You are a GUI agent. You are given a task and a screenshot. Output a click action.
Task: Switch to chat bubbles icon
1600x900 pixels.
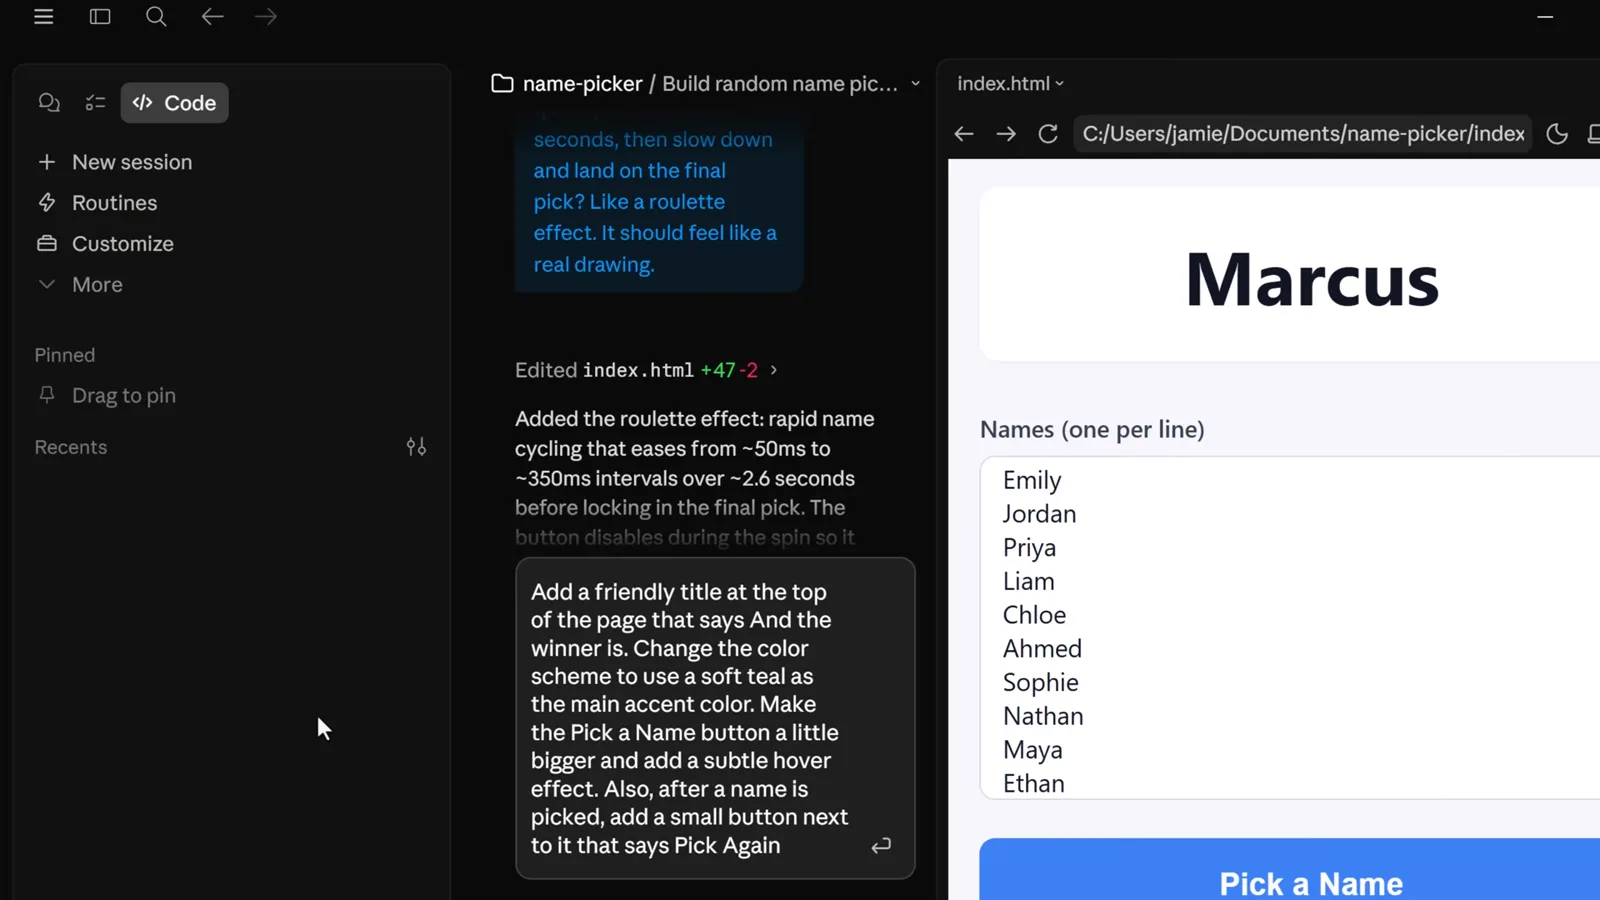[x=49, y=103]
